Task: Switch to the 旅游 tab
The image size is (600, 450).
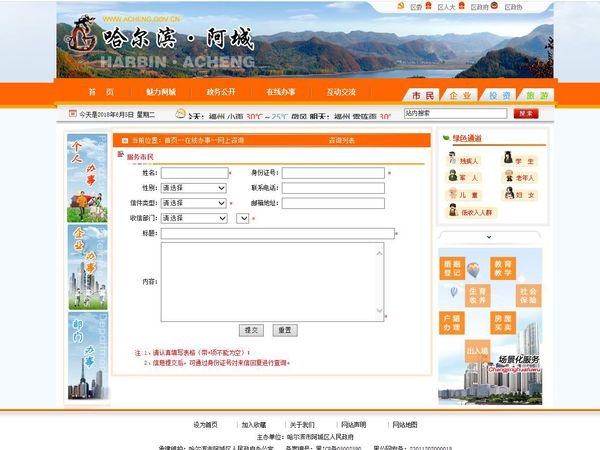Action: pos(537,95)
